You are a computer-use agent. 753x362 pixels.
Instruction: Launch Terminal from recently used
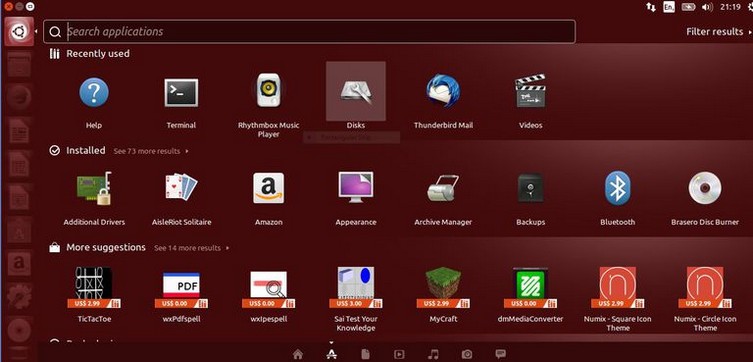[181, 92]
